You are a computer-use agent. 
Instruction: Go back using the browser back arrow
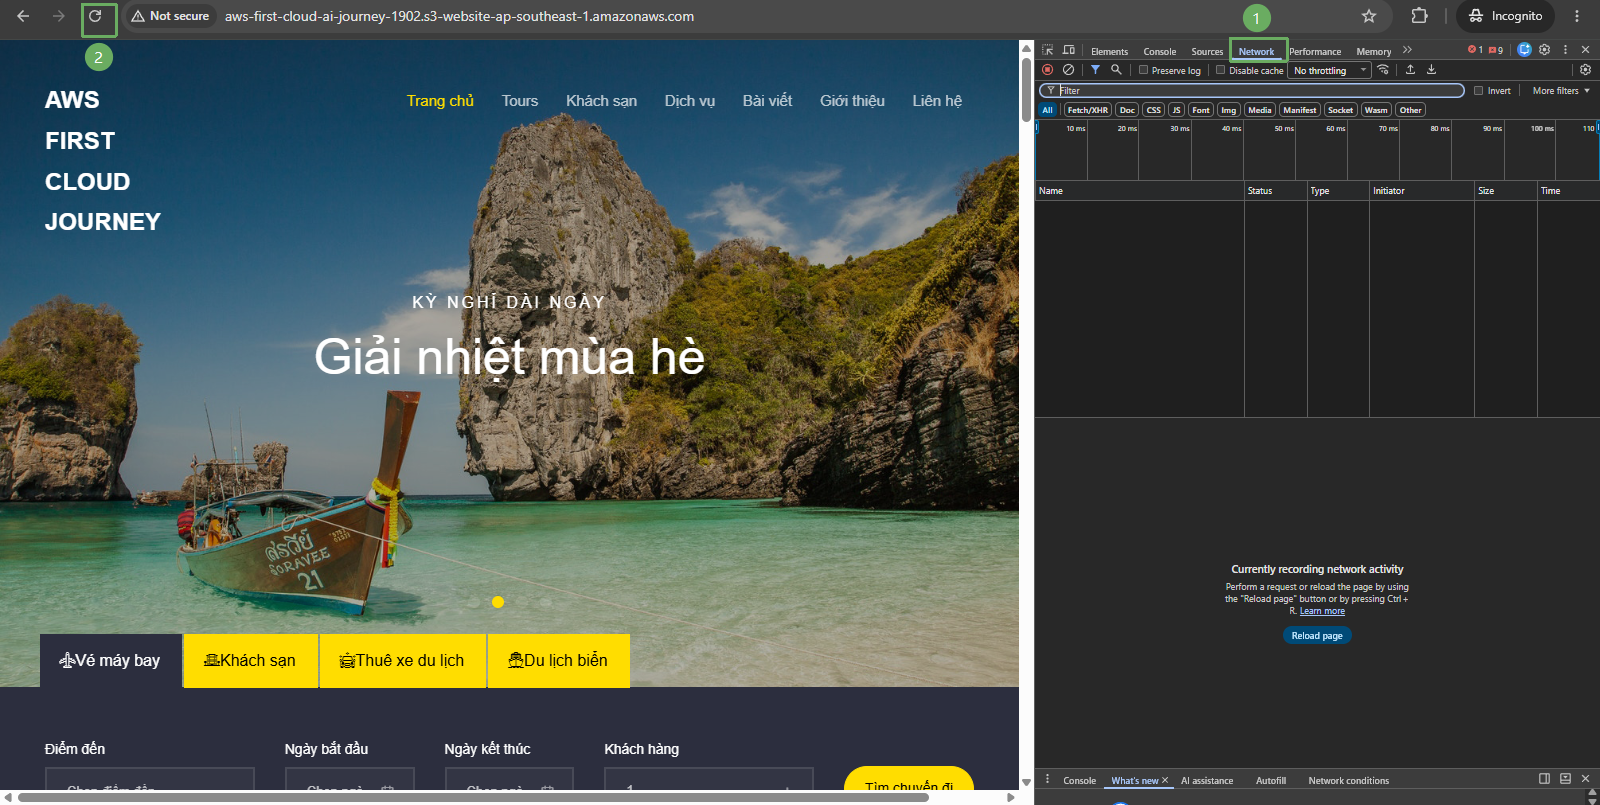23,17
